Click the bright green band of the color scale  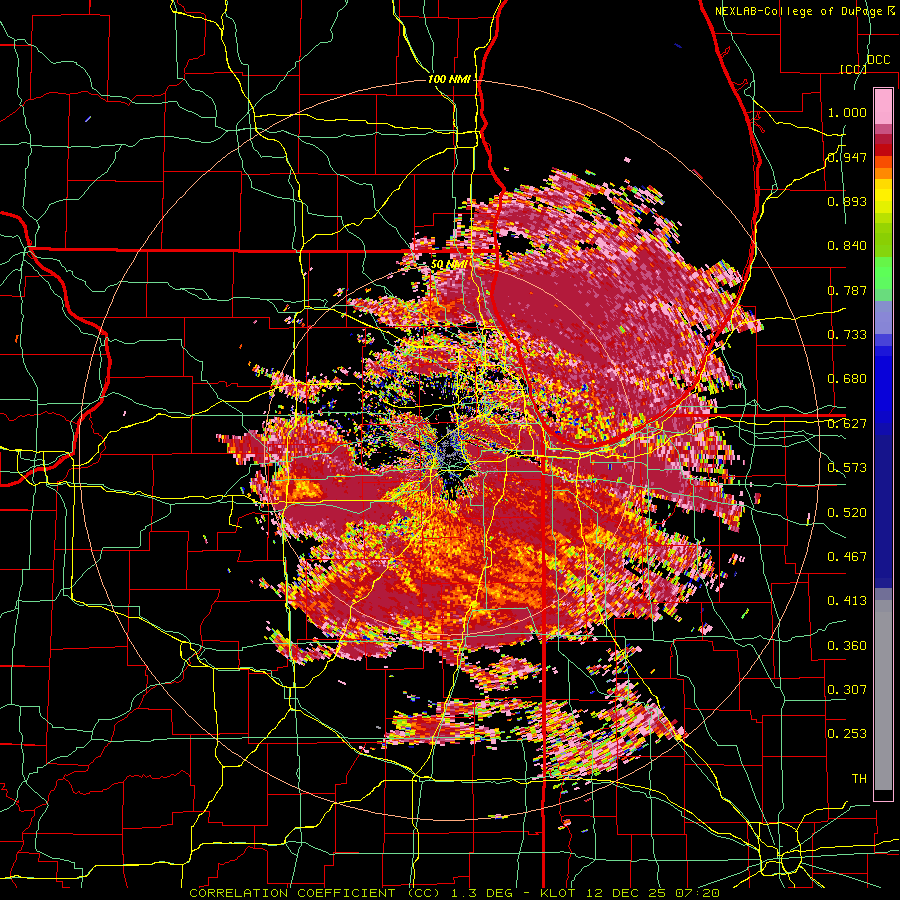point(883,273)
